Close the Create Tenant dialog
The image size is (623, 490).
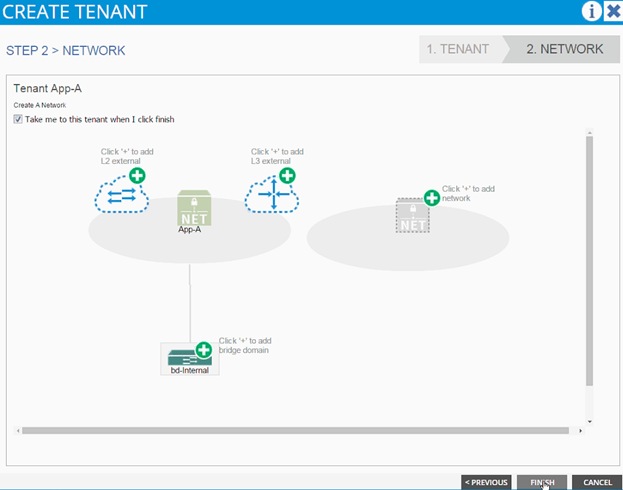613,11
